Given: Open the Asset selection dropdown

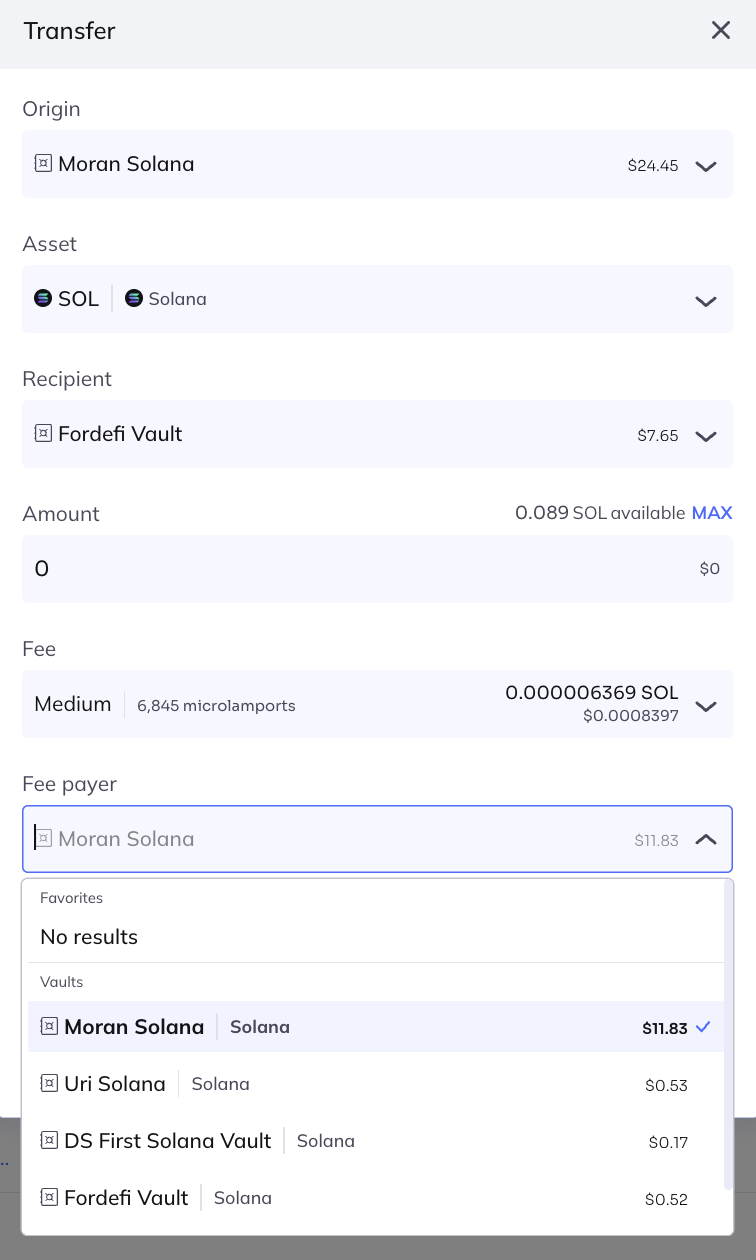Looking at the screenshot, I should [706, 301].
